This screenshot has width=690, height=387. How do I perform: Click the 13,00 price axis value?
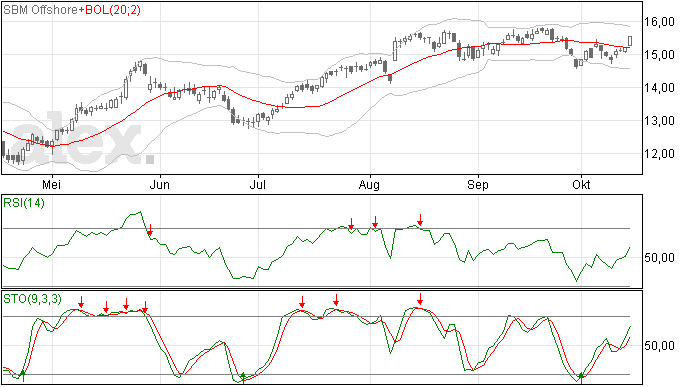coord(659,121)
